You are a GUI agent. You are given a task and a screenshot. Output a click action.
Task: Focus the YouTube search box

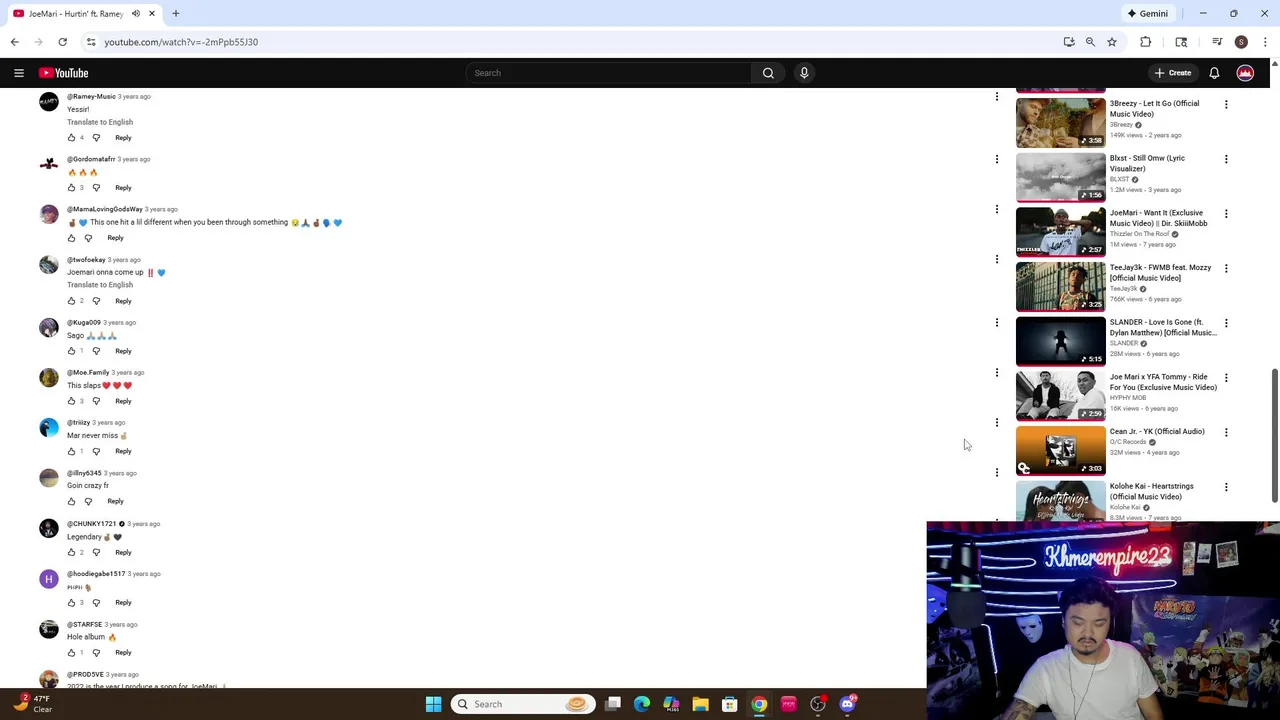point(608,73)
